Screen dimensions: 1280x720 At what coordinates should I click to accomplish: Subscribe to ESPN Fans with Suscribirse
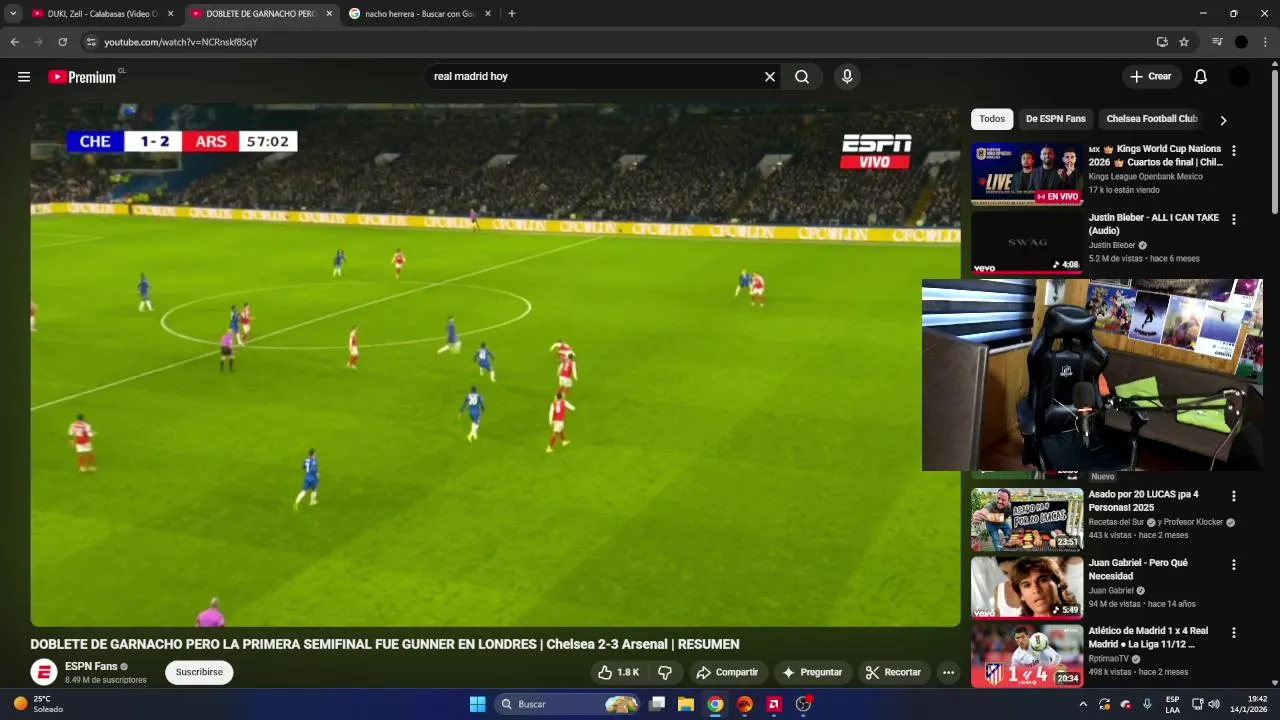point(199,672)
